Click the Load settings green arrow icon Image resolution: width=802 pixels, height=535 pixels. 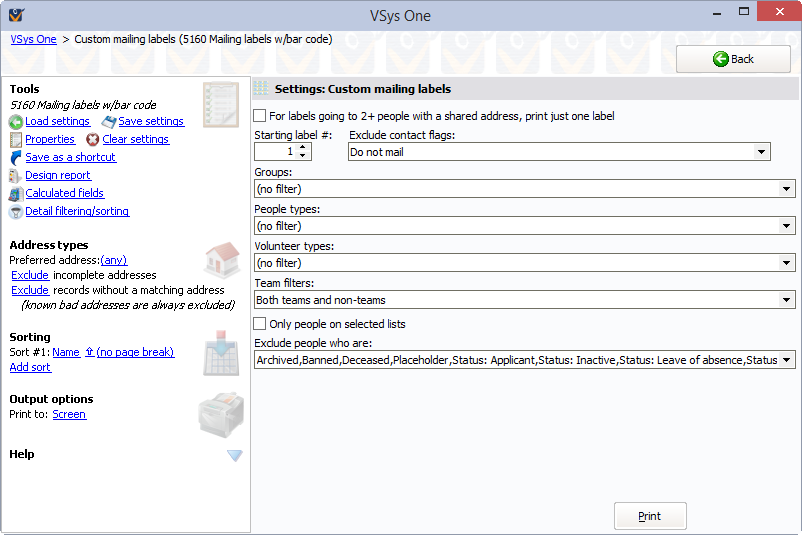[16, 122]
